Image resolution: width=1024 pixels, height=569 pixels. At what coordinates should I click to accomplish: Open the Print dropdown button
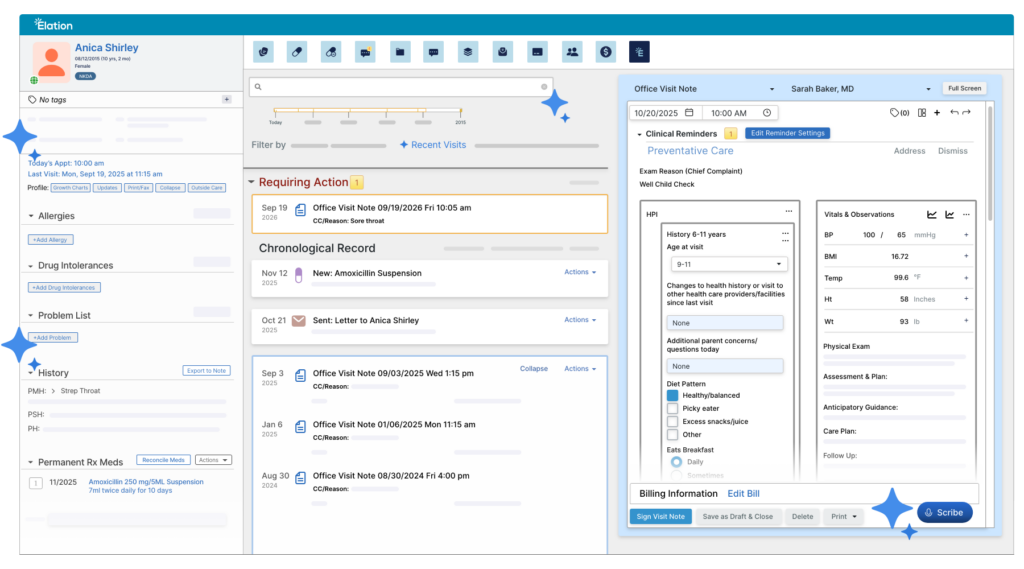844,516
